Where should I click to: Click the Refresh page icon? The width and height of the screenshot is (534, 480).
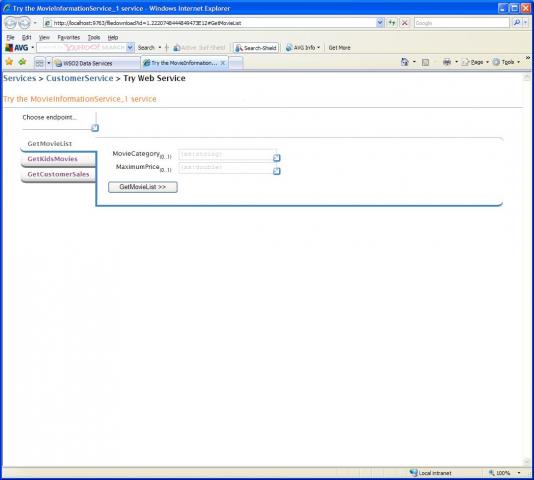[392, 23]
